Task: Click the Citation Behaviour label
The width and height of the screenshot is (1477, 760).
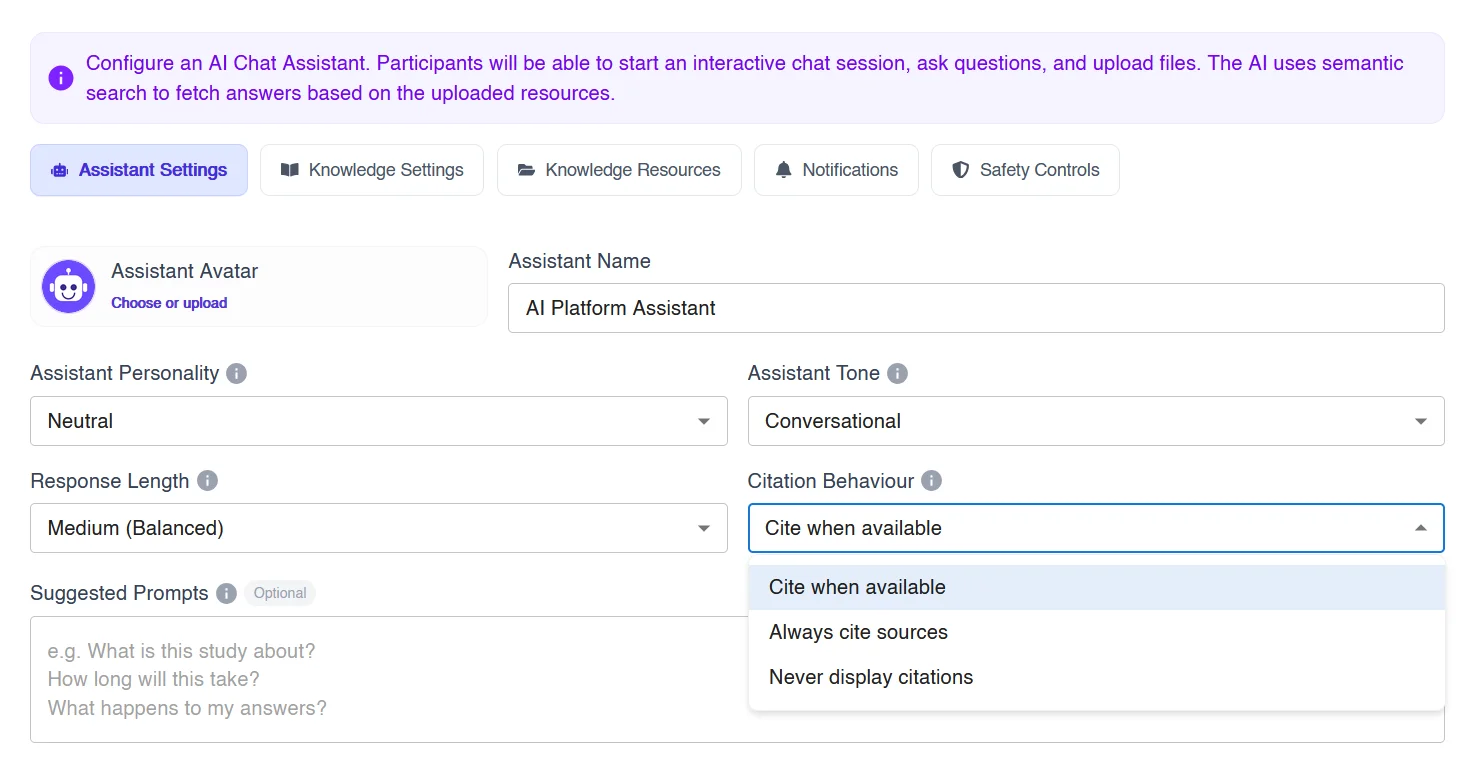Action: 831,481
